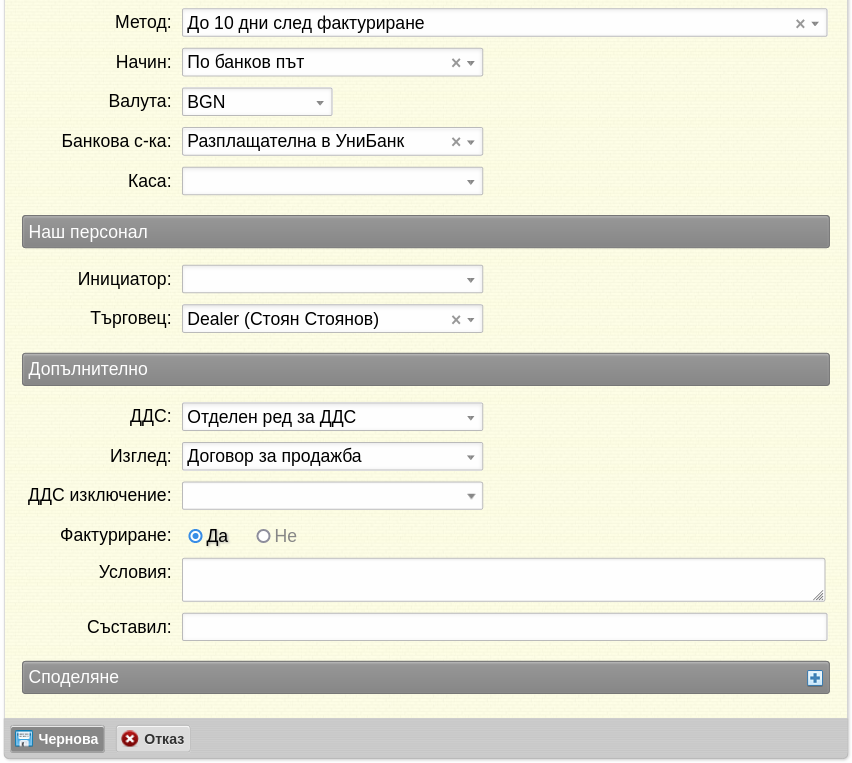Open the ДДС изключение dropdown

[333, 496]
